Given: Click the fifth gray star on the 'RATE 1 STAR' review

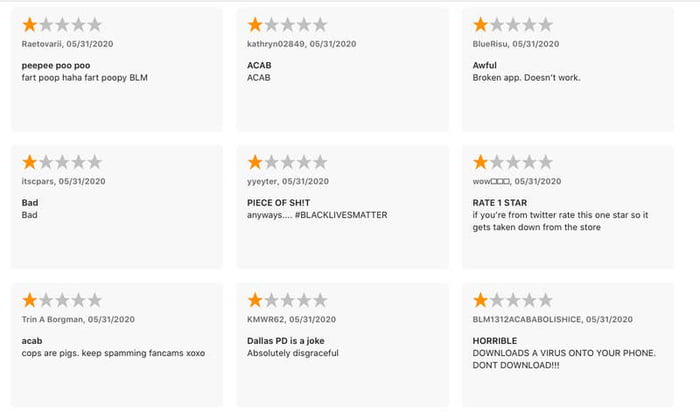Looking at the screenshot, I should point(544,162).
